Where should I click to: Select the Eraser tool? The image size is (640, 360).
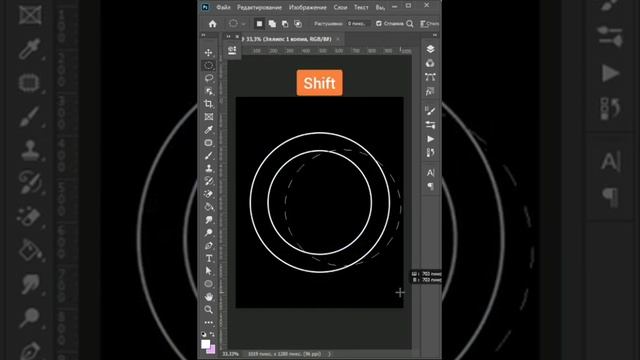click(209, 194)
